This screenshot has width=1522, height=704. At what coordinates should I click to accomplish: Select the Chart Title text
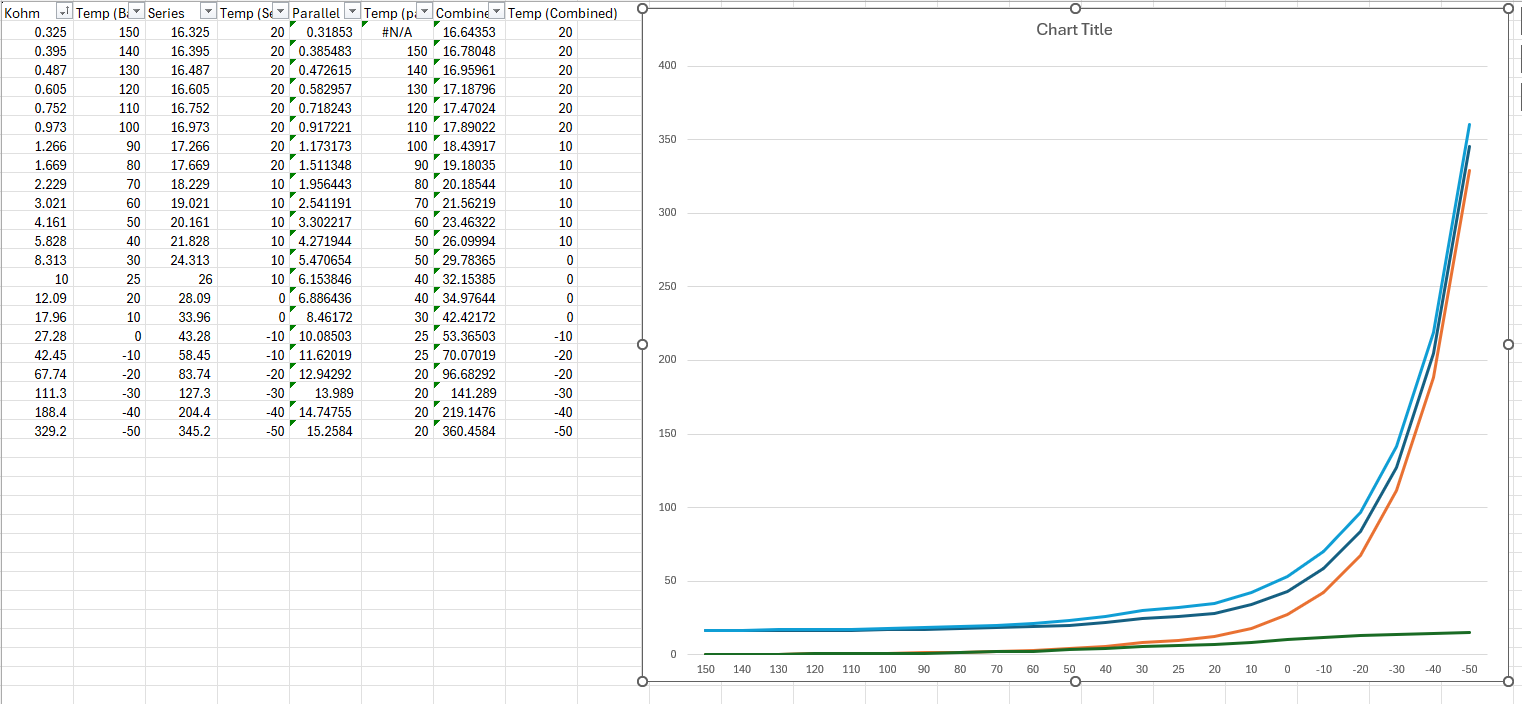(x=1074, y=30)
